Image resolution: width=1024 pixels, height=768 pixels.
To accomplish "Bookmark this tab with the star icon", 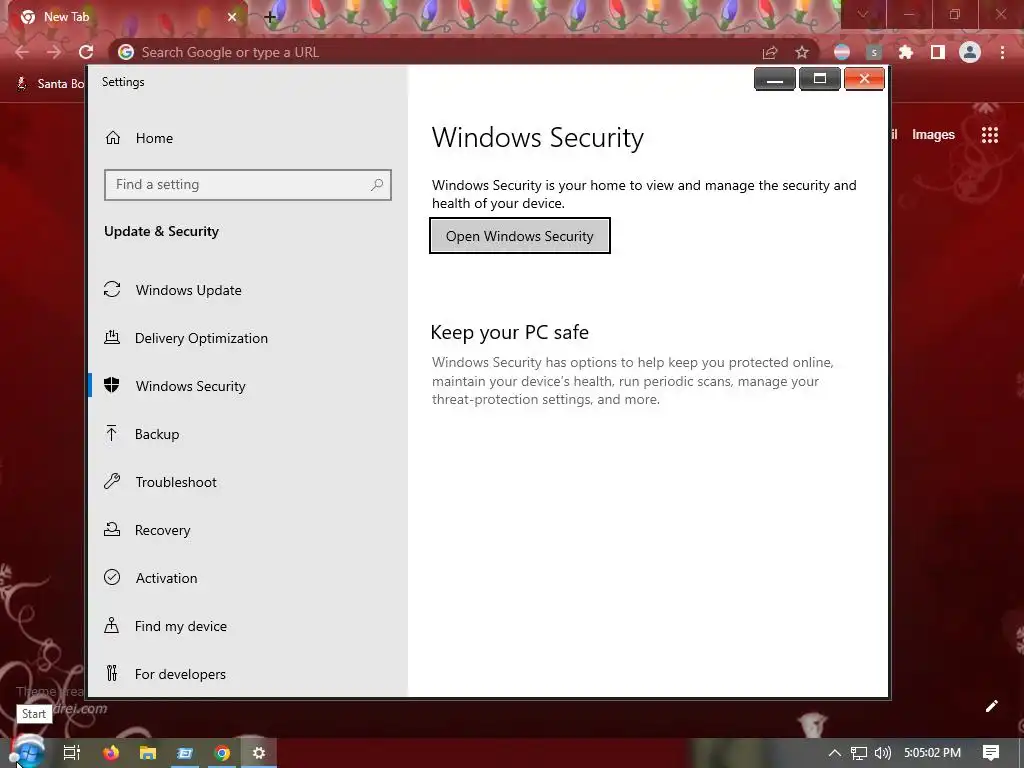I will (x=802, y=52).
